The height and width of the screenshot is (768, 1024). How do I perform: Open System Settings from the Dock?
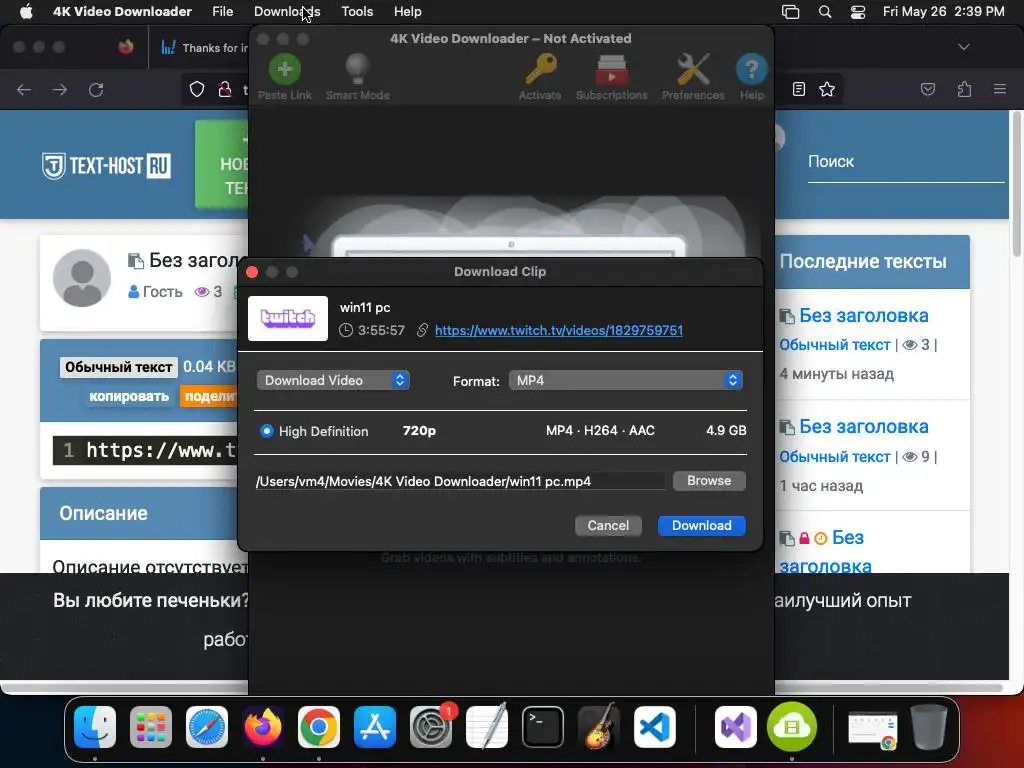pyautogui.click(x=431, y=727)
